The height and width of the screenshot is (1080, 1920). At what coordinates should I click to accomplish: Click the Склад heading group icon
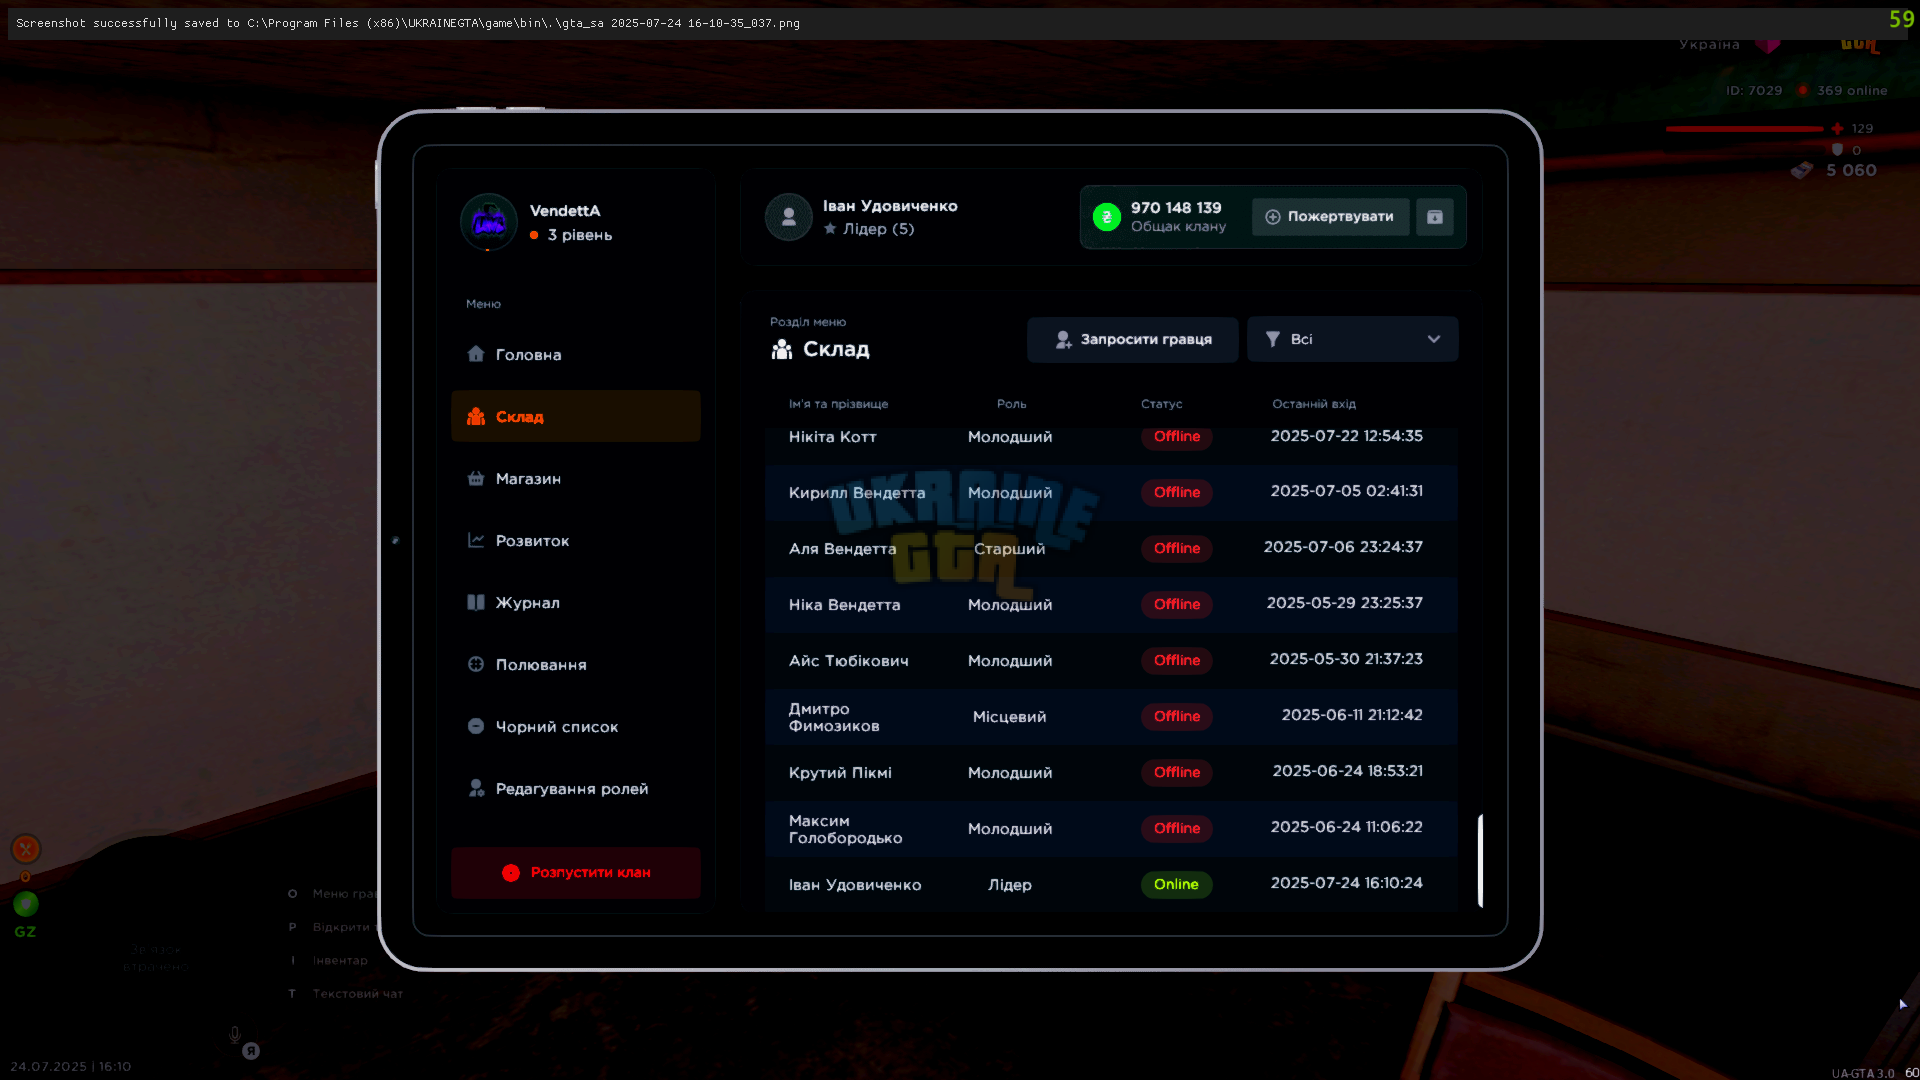tap(782, 349)
